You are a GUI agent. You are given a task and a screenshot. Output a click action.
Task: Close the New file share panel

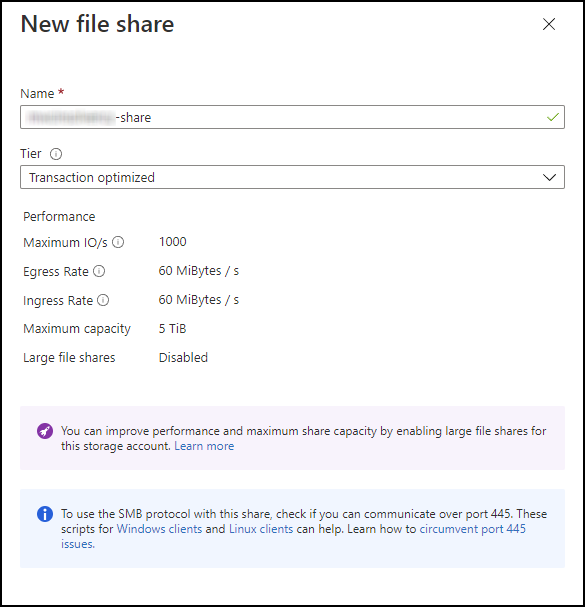point(549,24)
